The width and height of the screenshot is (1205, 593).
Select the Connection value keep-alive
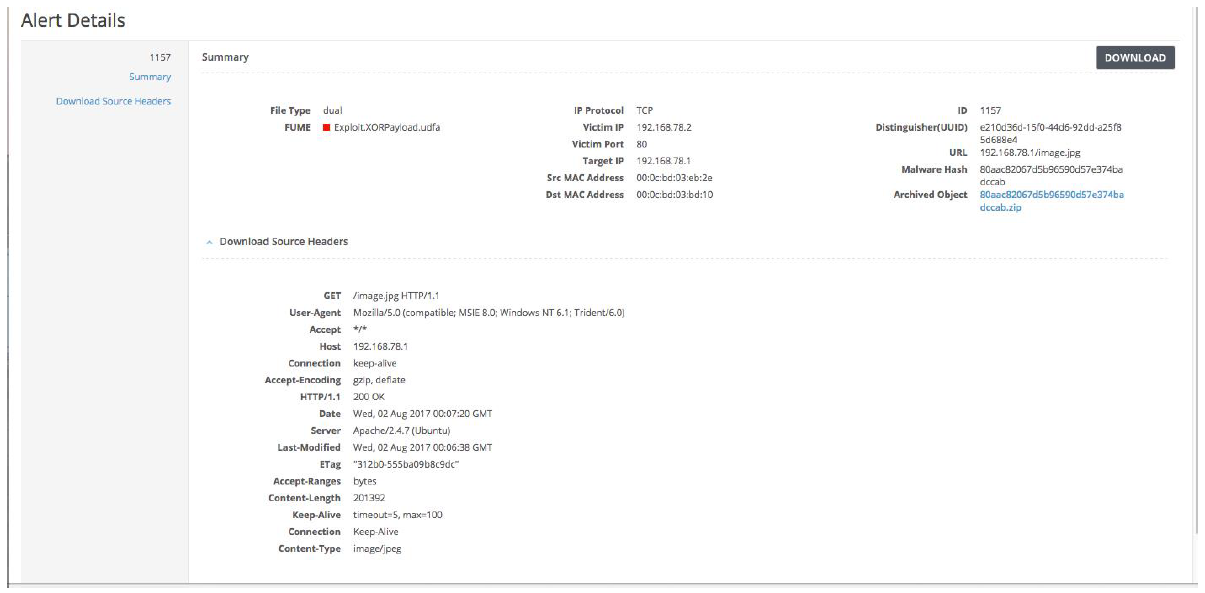pyautogui.click(x=375, y=363)
